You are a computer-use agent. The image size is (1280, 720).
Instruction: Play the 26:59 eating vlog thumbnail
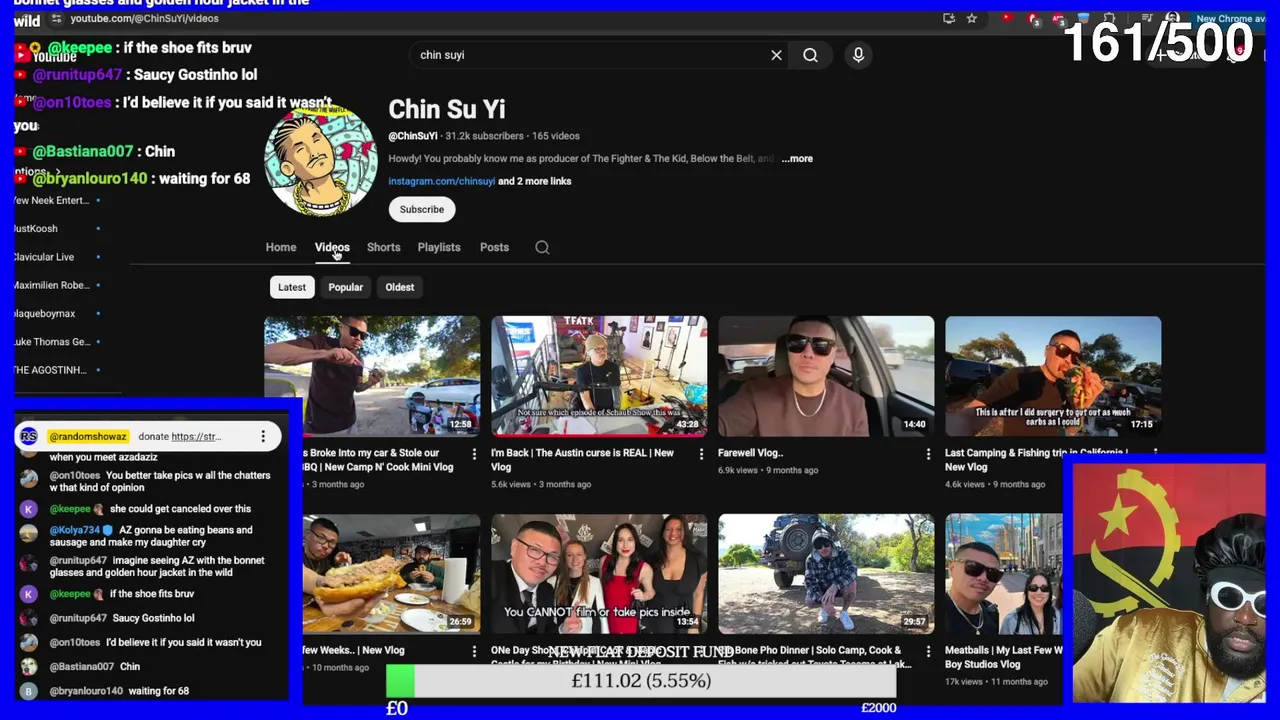(391, 574)
